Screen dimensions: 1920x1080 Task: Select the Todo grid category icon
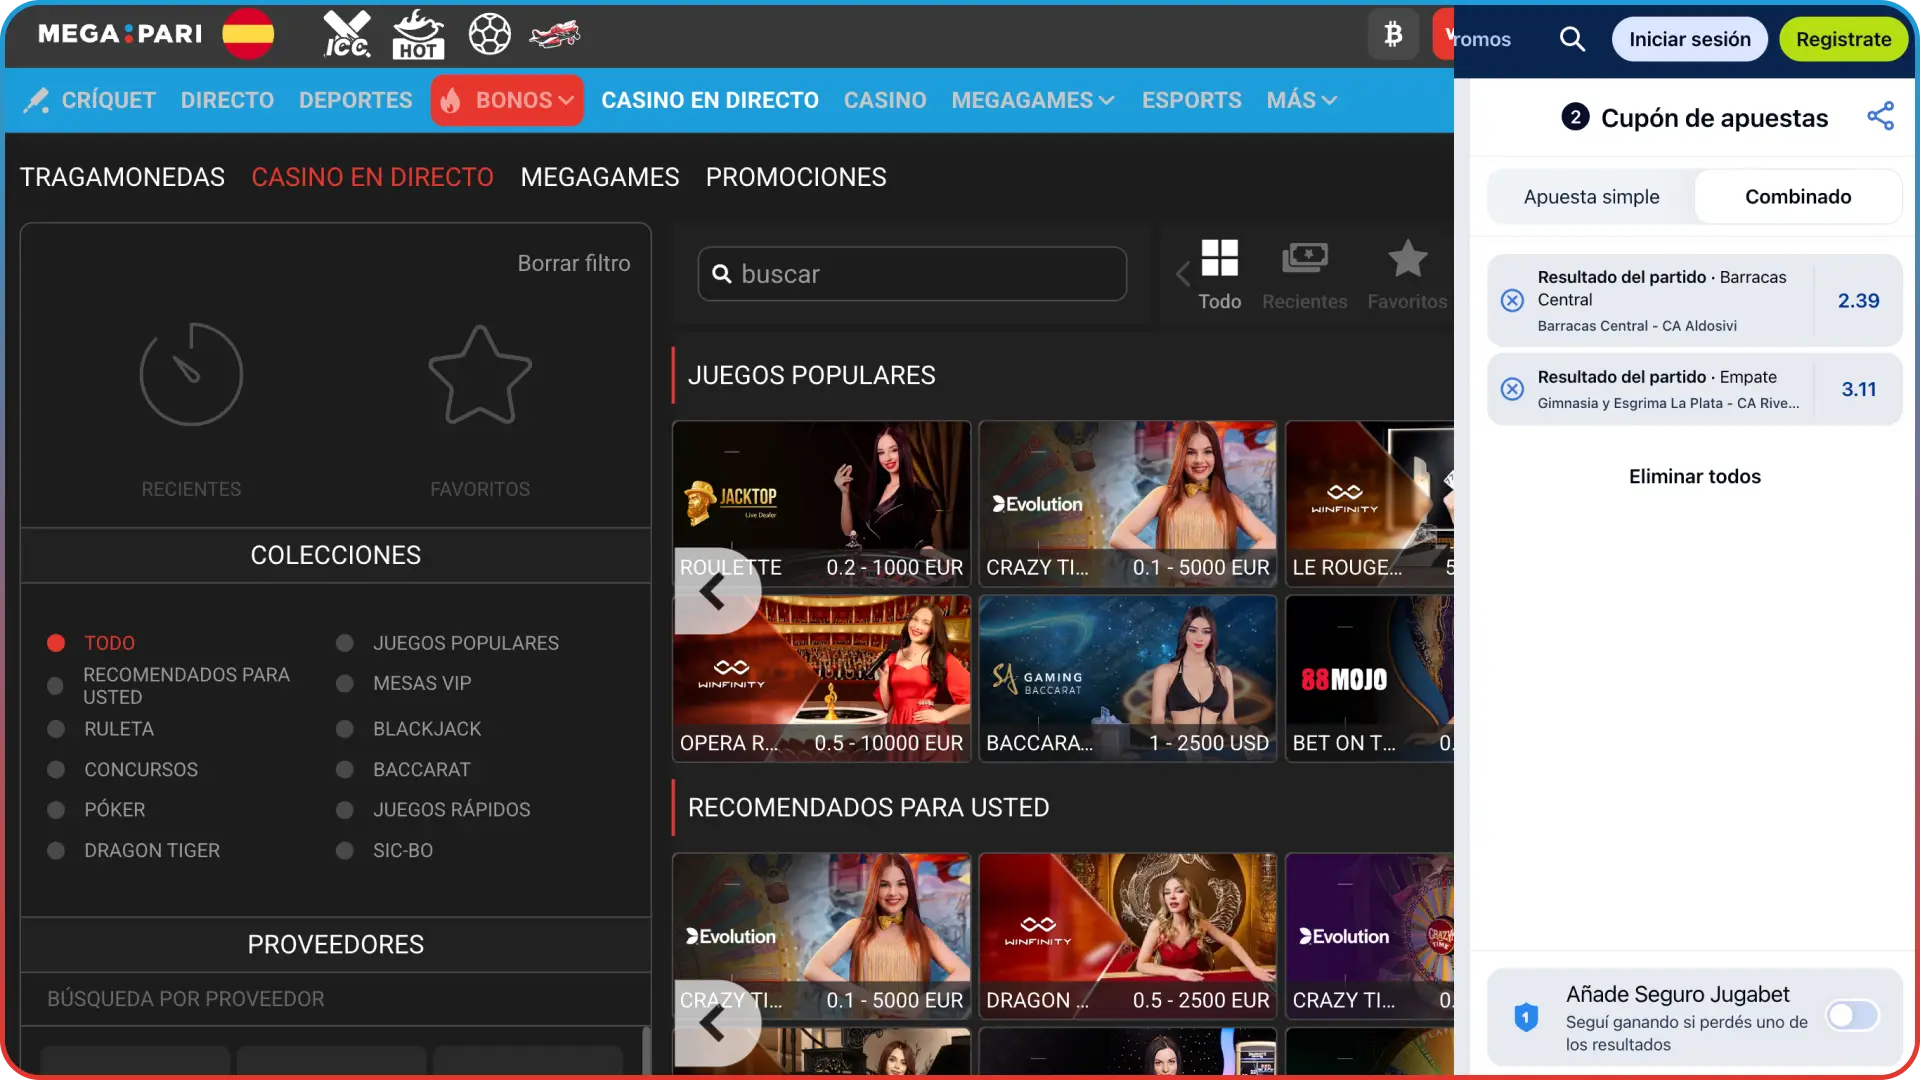1219,258
